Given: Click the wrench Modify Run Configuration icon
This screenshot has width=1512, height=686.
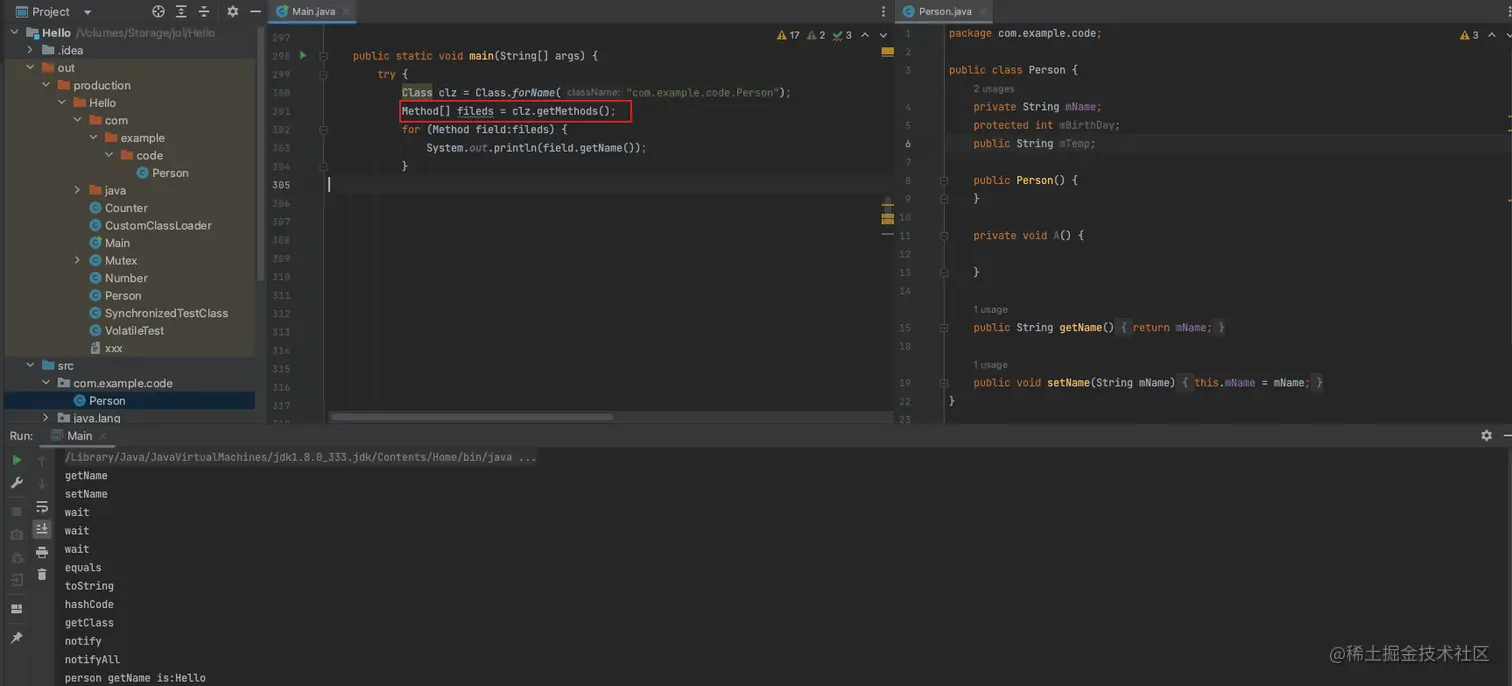Looking at the screenshot, I should [x=17, y=483].
